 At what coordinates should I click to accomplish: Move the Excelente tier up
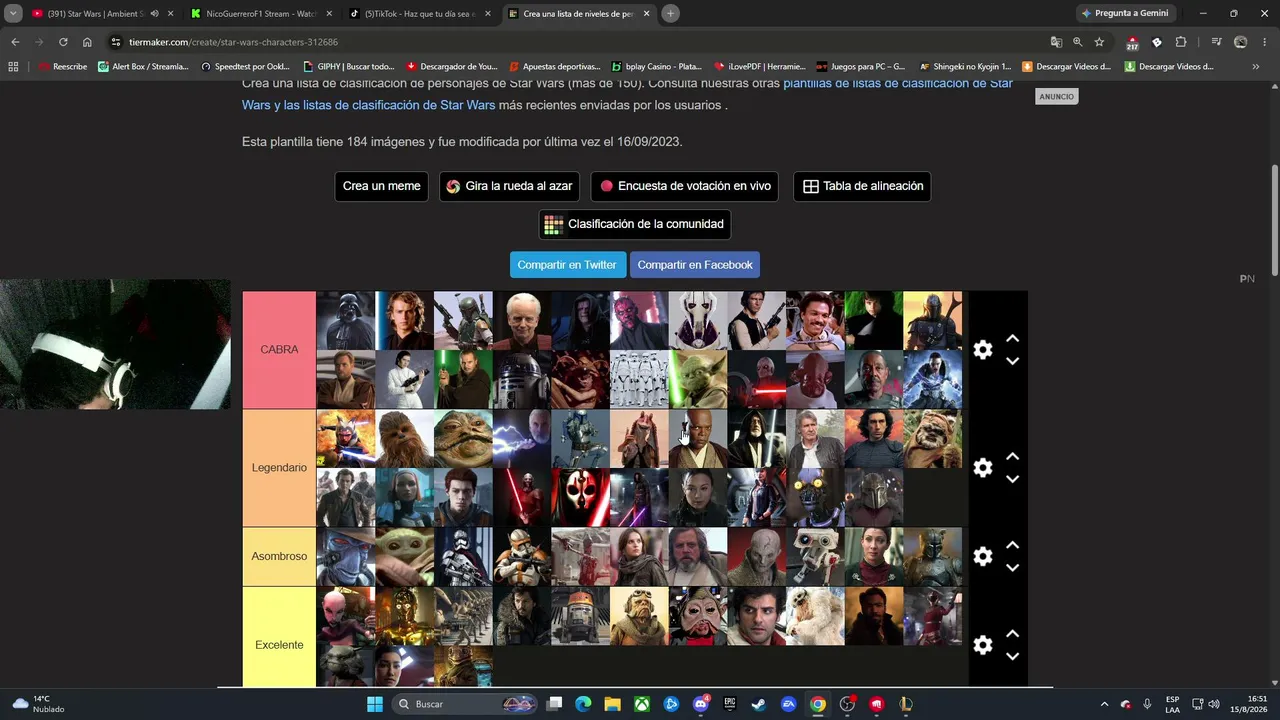pos(1012,634)
